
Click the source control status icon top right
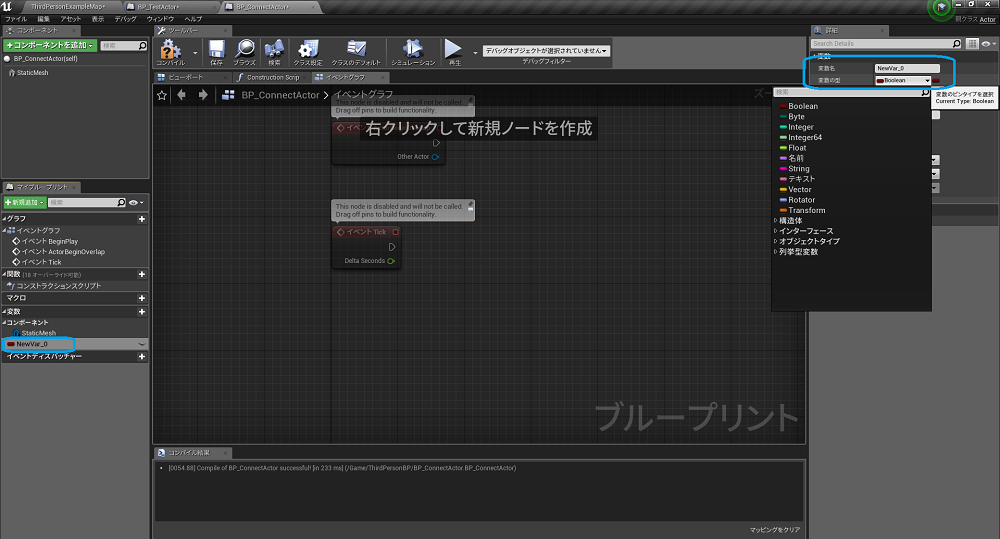coord(941,8)
